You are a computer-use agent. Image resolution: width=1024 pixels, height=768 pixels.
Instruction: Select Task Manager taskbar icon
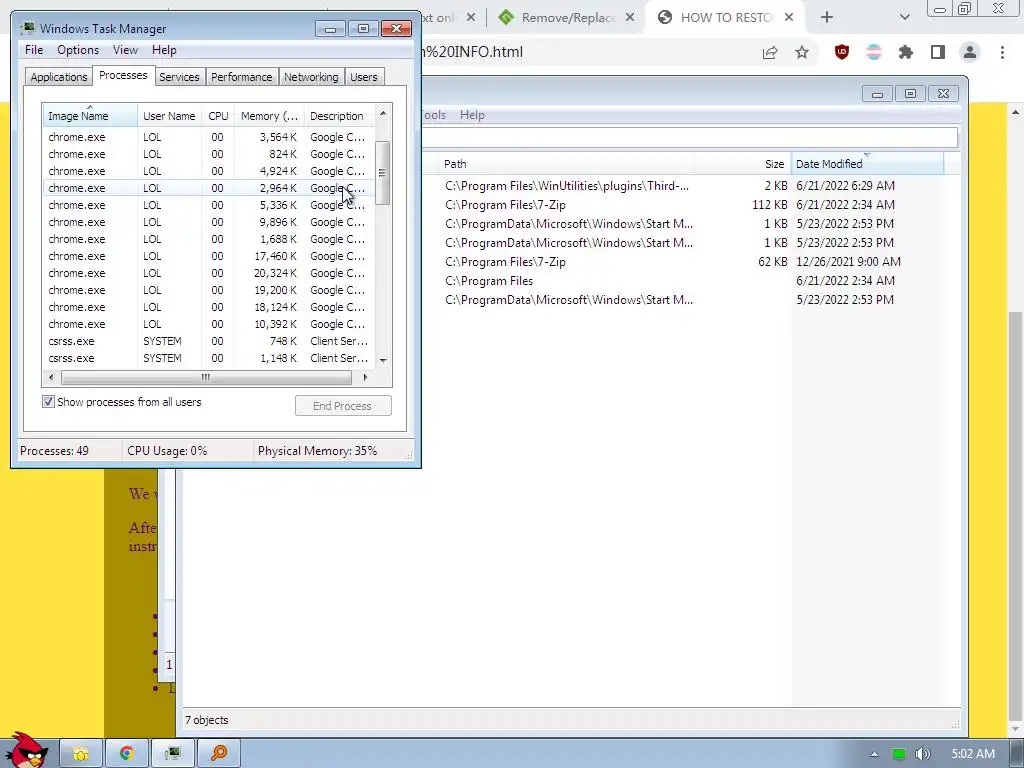click(x=172, y=754)
